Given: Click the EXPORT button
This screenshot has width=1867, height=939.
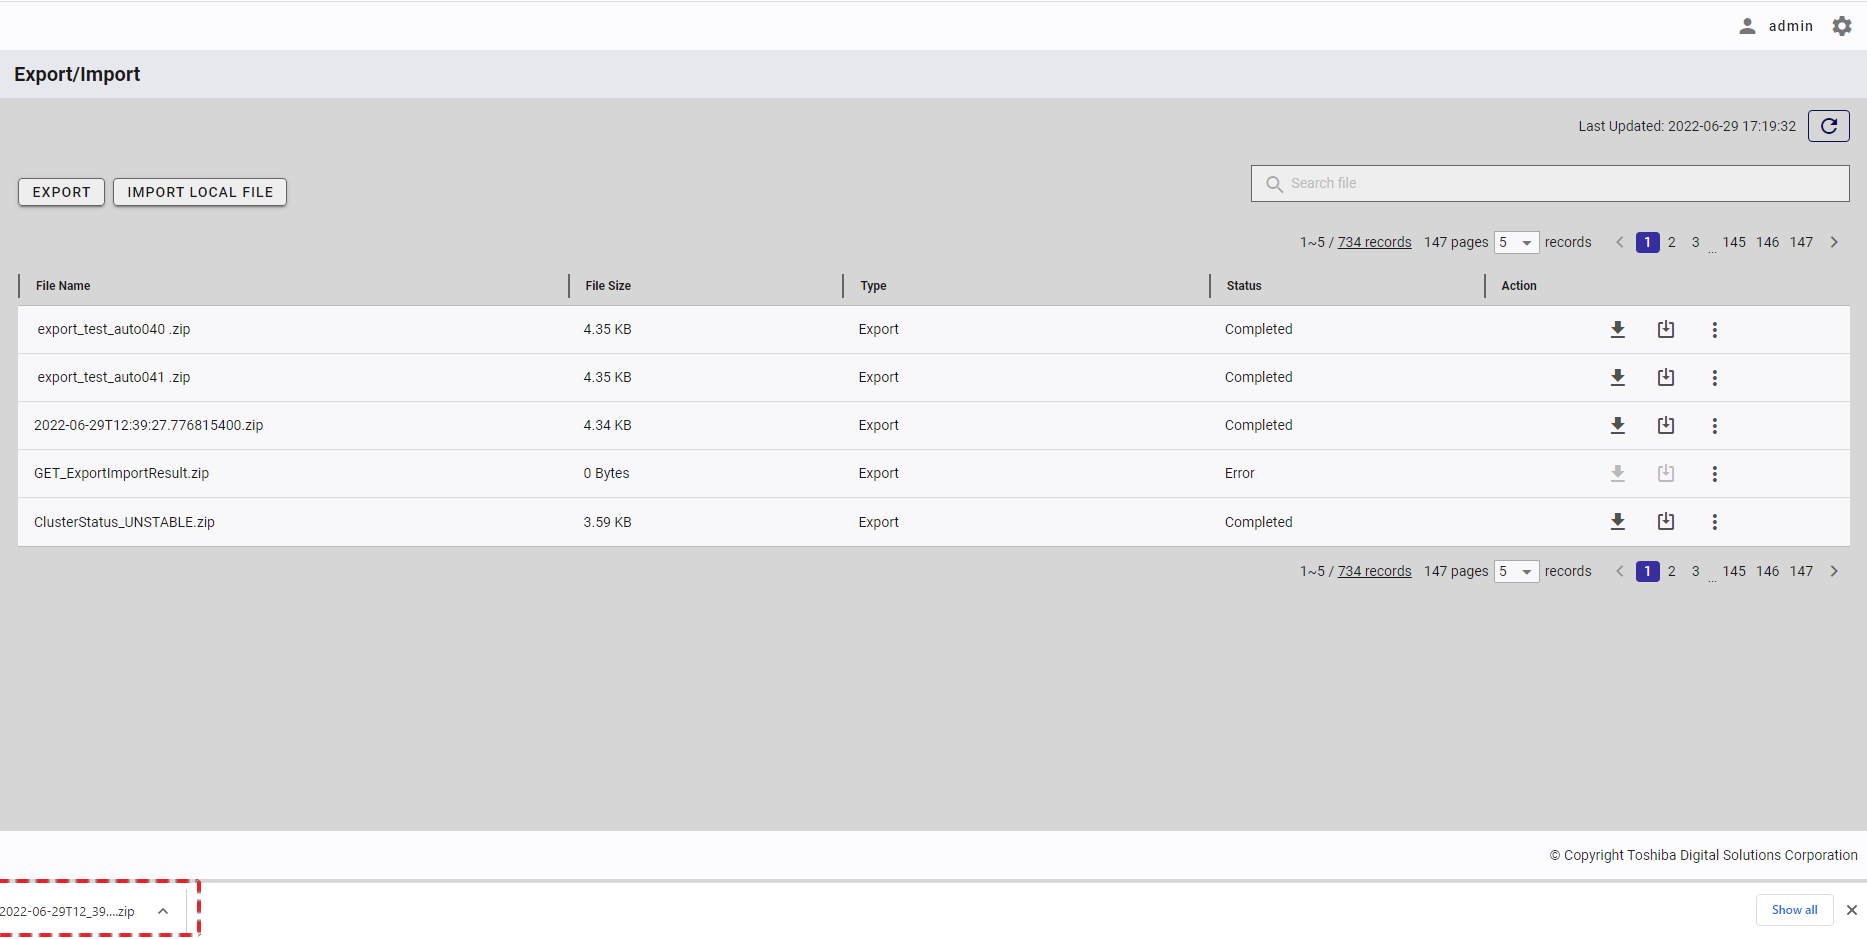Looking at the screenshot, I should [x=61, y=192].
